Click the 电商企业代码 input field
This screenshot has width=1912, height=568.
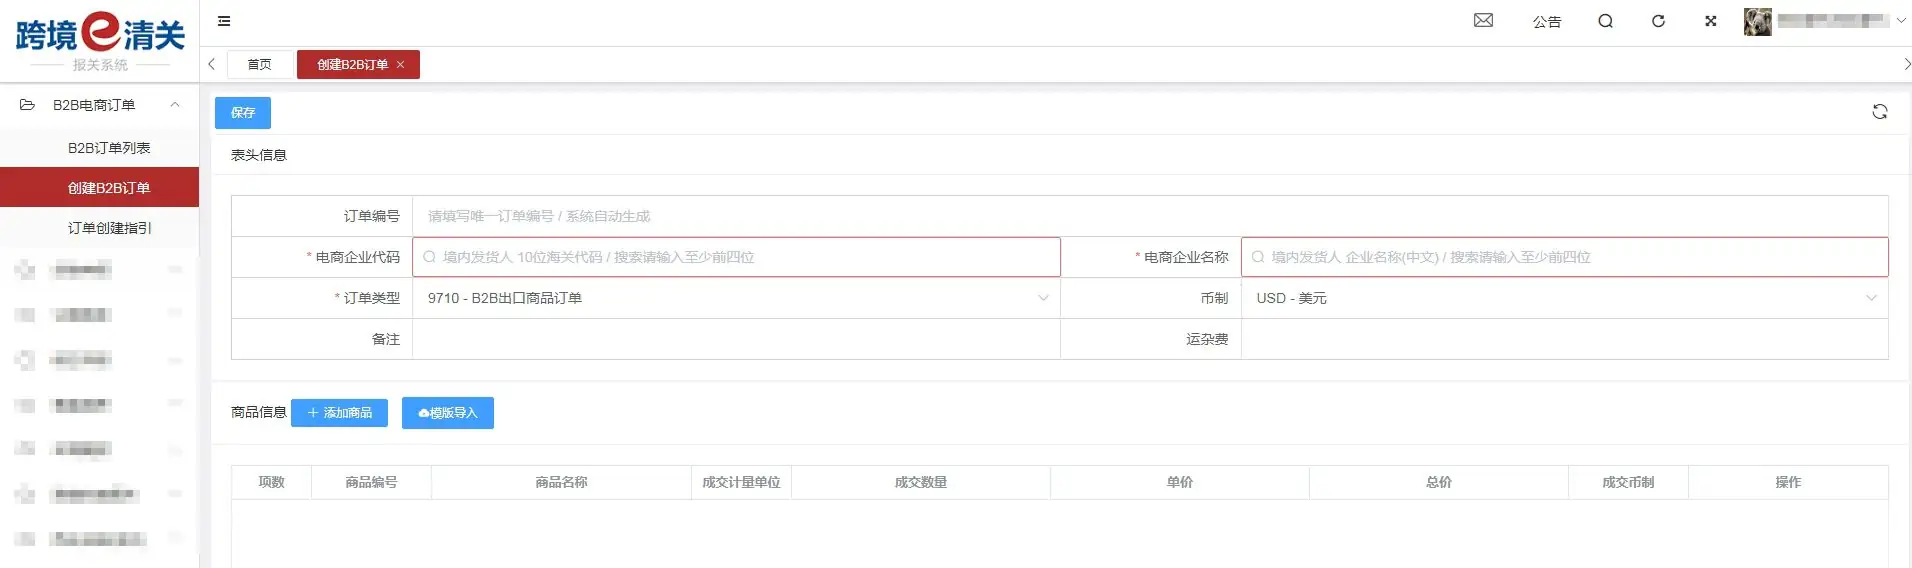[736, 257]
